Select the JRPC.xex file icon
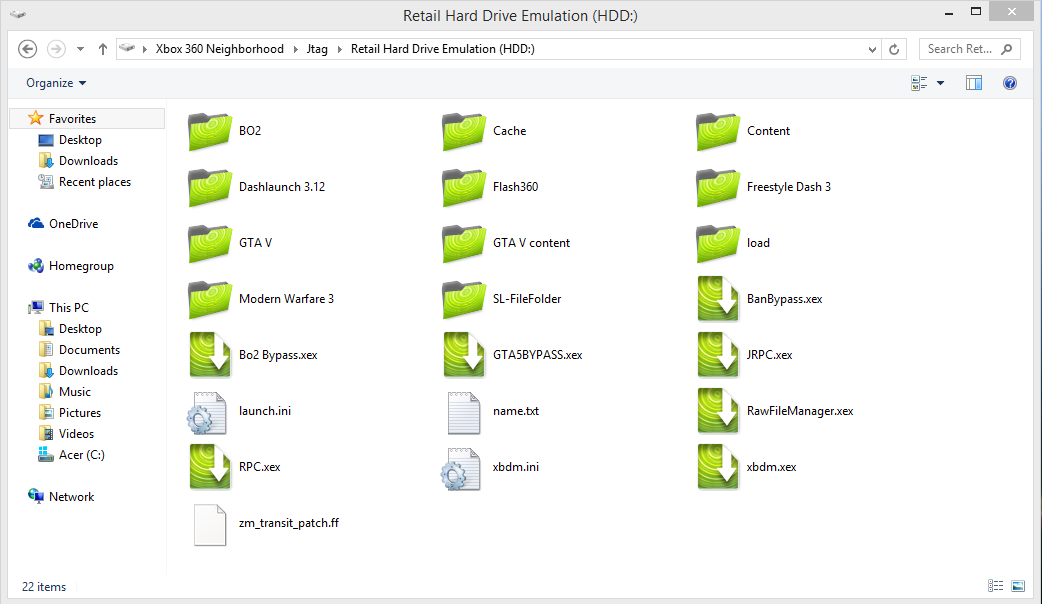The height and width of the screenshot is (604, 1042). click(x=718, y=355)
